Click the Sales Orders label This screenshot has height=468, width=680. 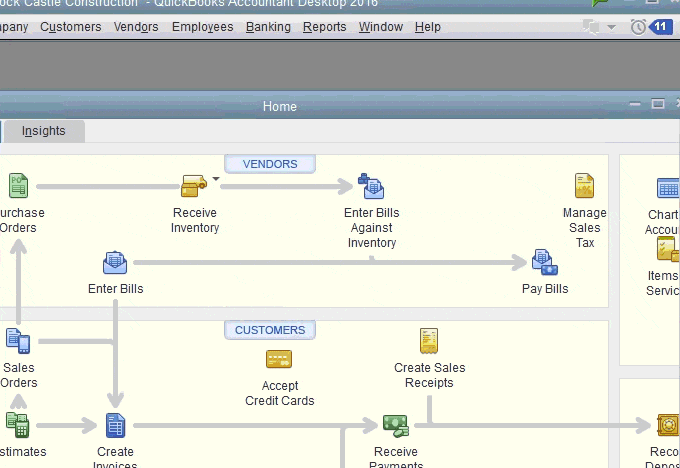coord(19,375)
